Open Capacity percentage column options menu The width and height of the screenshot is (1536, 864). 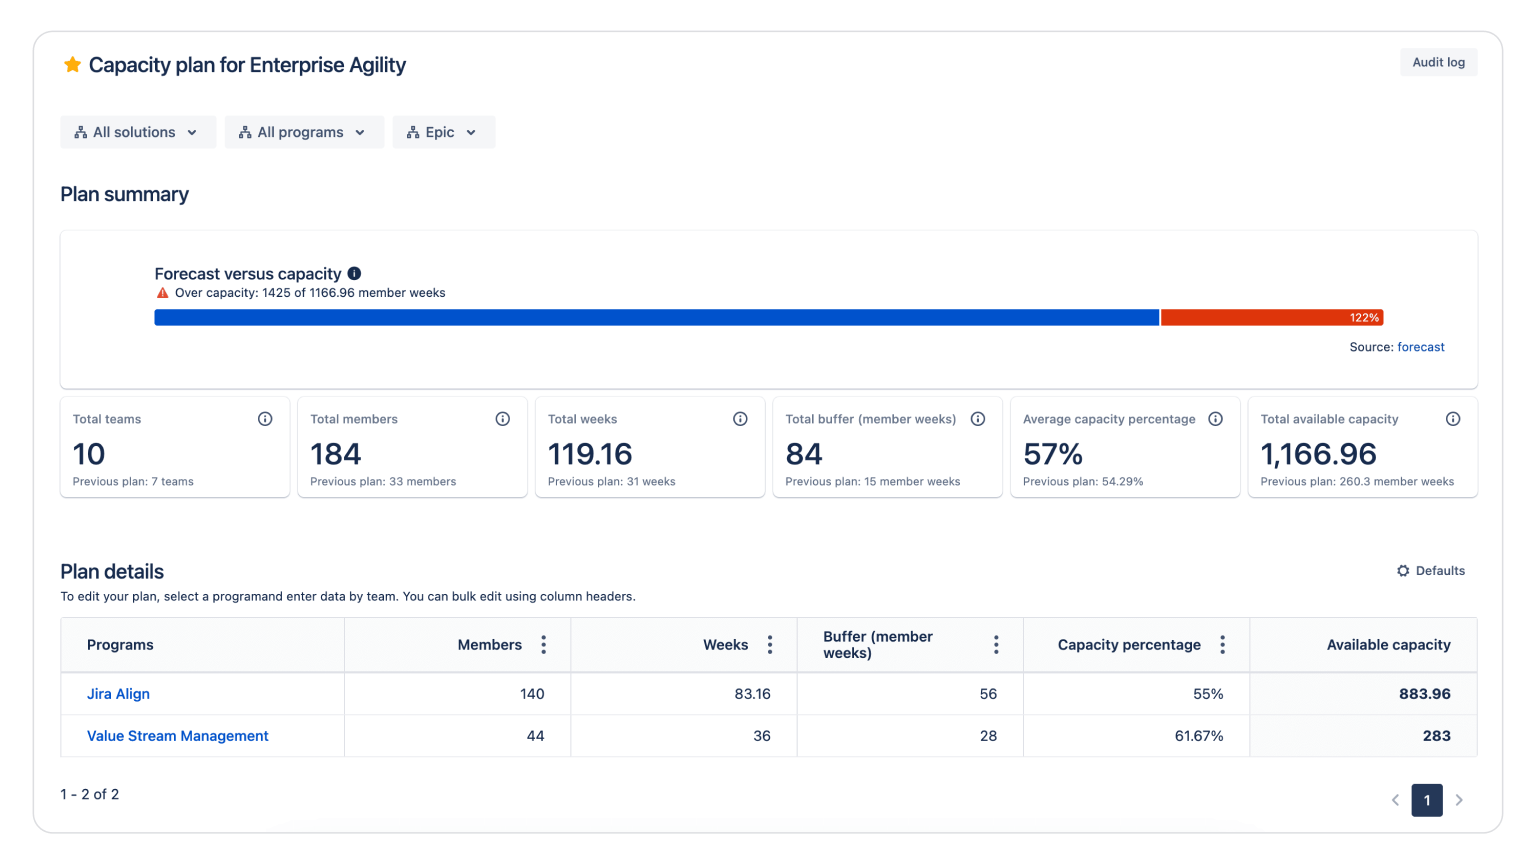1222,645
